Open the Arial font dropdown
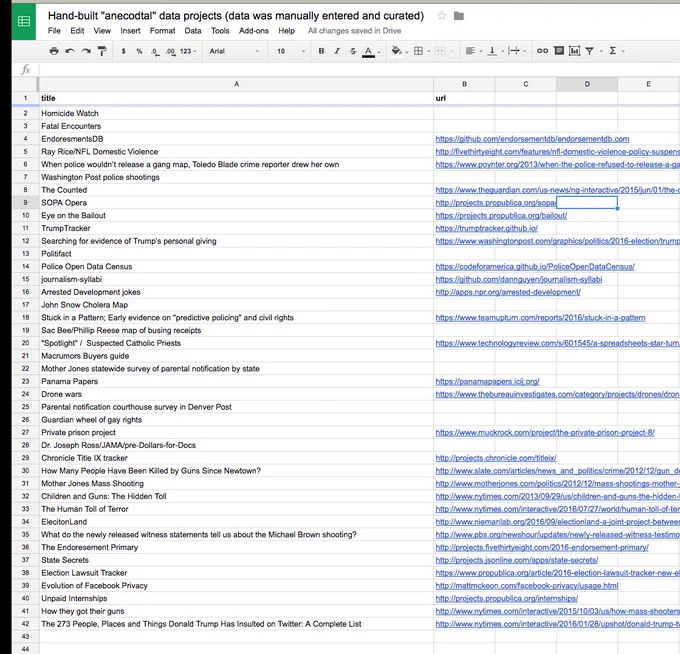 coord(234,51)
